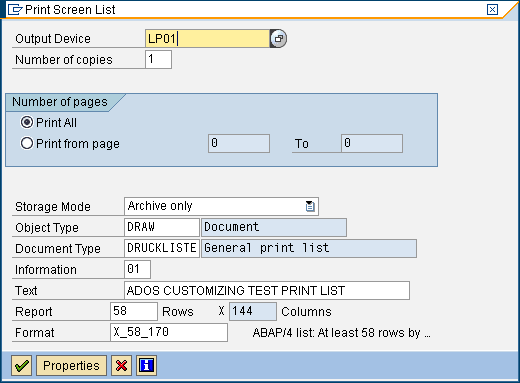Image resolution: width=520 pixels, height=383 pixels.
Task: Click the Information field showing 01
Action: [137, 269]
